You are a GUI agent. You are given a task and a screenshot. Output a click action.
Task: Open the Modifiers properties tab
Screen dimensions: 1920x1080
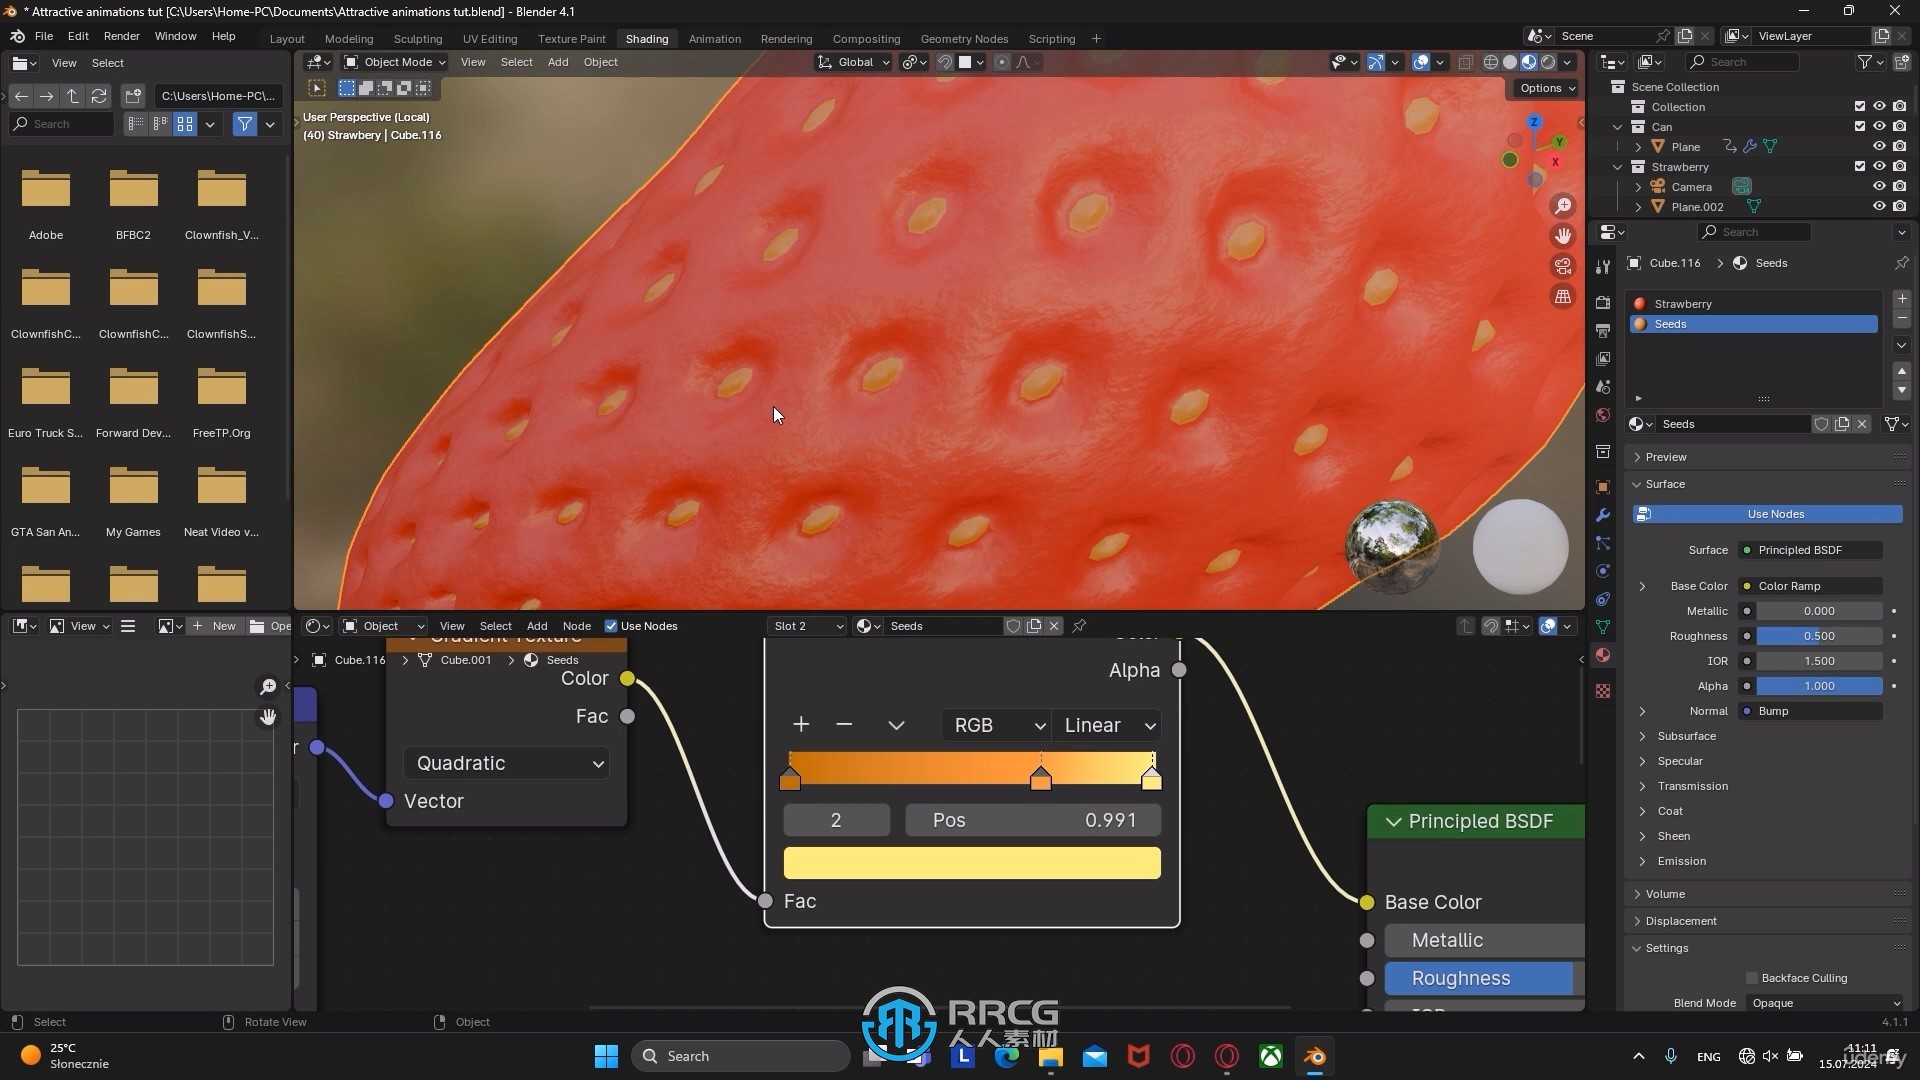pos(1603,515)
